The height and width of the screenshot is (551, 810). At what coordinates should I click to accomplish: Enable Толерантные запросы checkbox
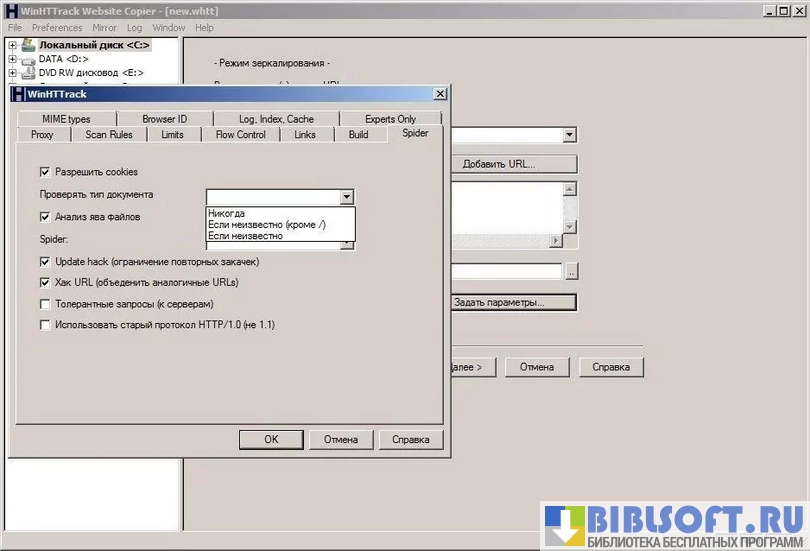click(45, 304)
